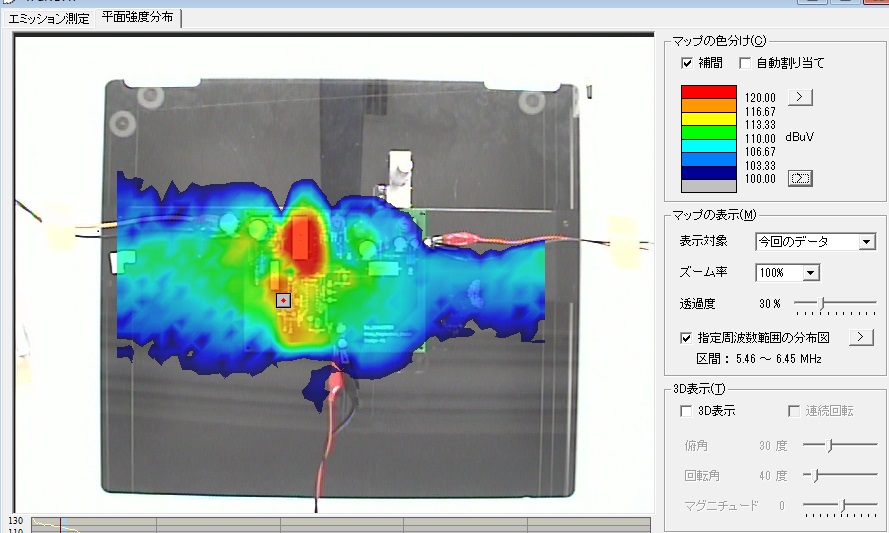The image size is (889, 533).
Task: Select the yellow legend color band
Action: [x=708, y=116]
